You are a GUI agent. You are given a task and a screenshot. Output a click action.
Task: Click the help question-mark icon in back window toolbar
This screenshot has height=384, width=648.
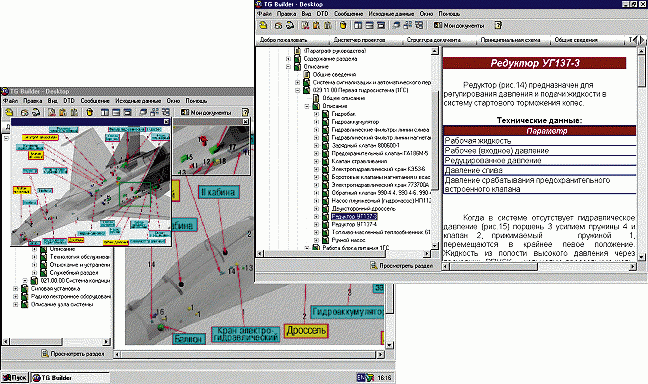click(x=245, y=112)
